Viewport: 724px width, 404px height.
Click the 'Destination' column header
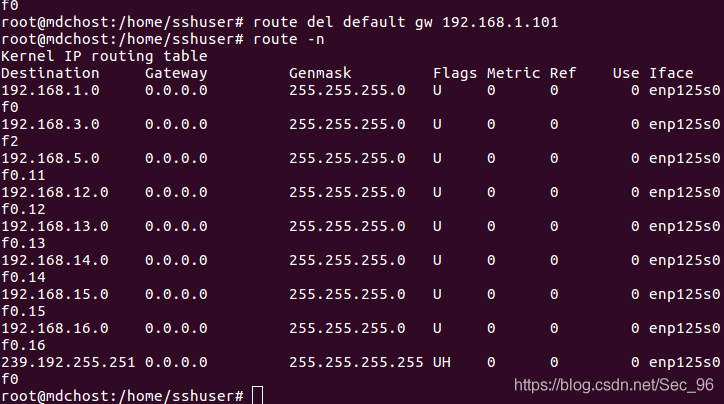click(50, 73)
